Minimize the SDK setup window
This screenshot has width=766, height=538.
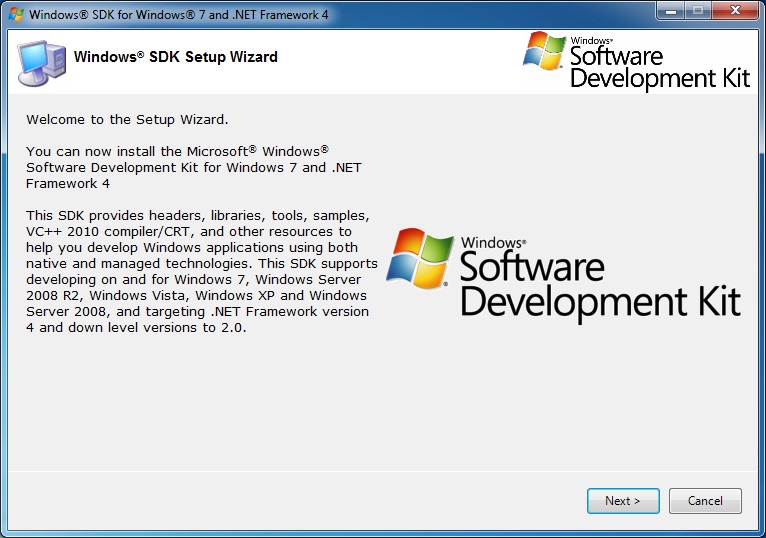(x=671, y=10)
